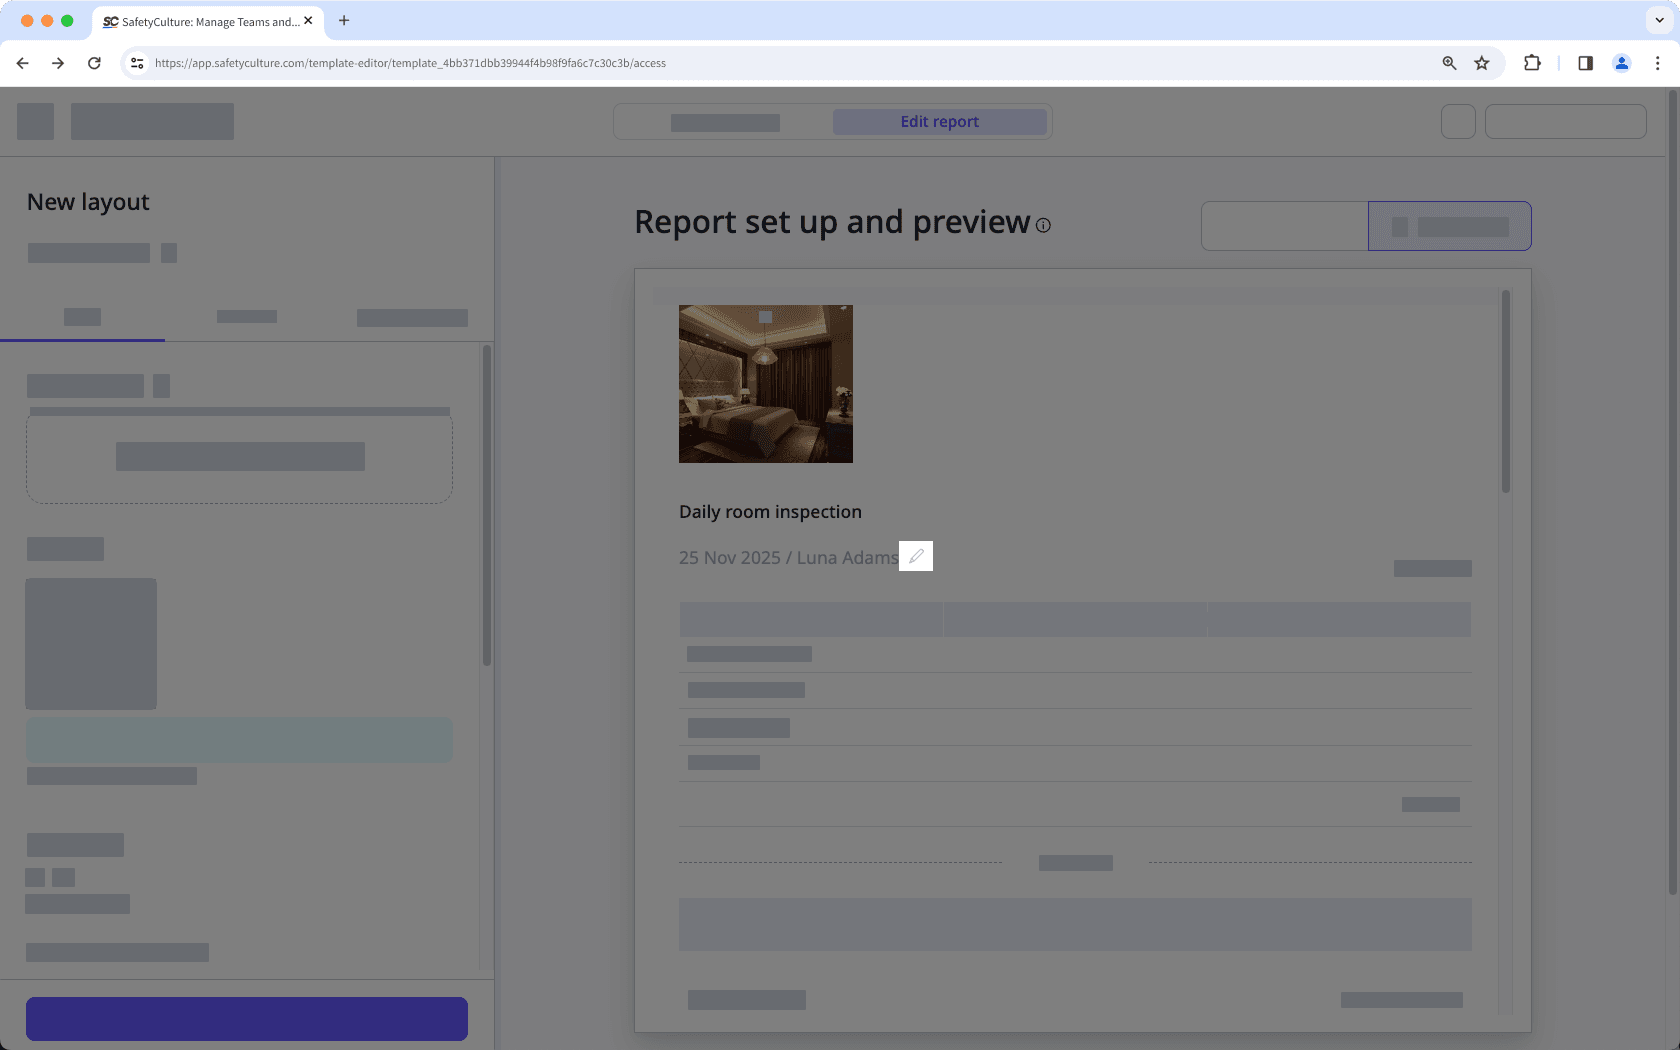The width and height of the screenshot is (1680, 1050).
Task: Click the browser profile avatar icon
Action: (1622, 62)
